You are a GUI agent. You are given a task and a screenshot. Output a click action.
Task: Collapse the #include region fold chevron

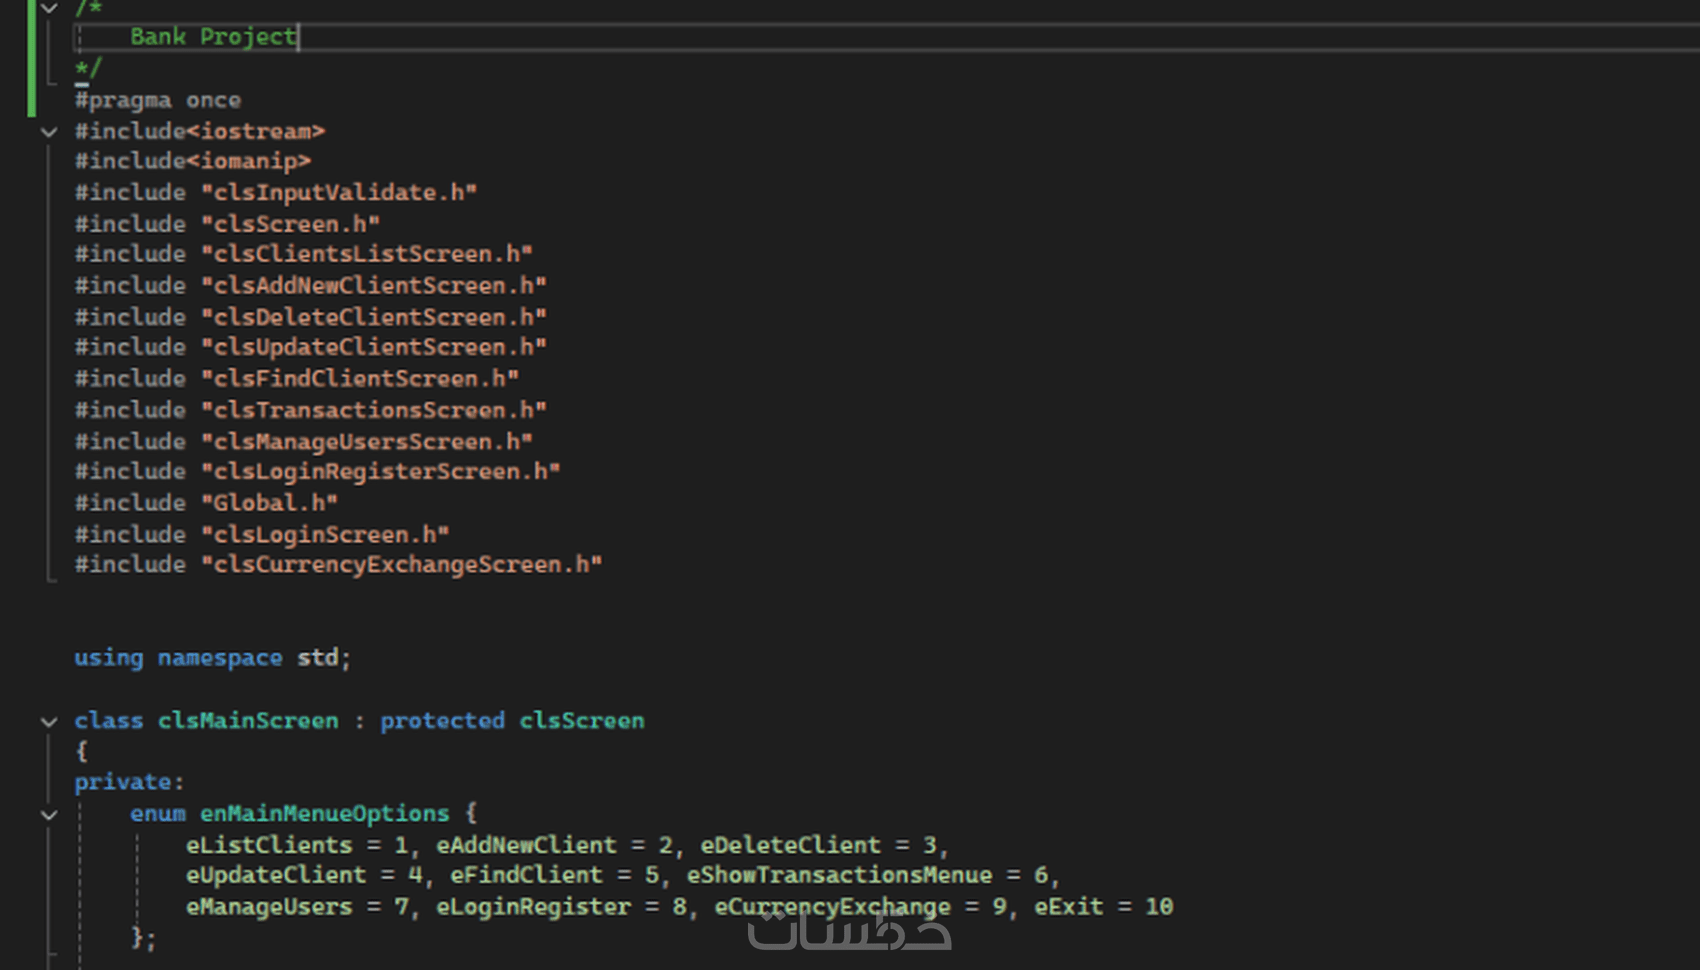(48, 132)
